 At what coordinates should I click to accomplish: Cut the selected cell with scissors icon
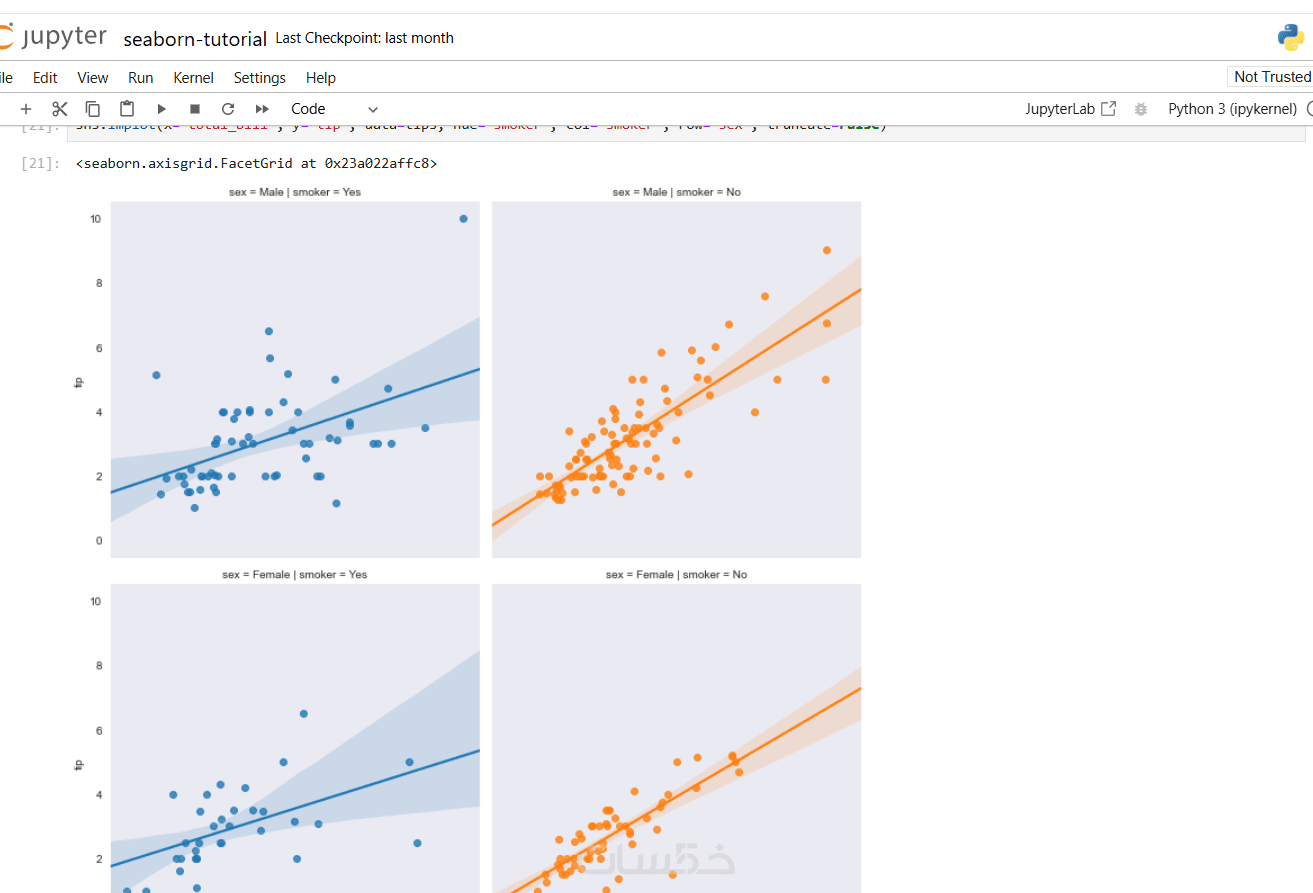[60, 109]
